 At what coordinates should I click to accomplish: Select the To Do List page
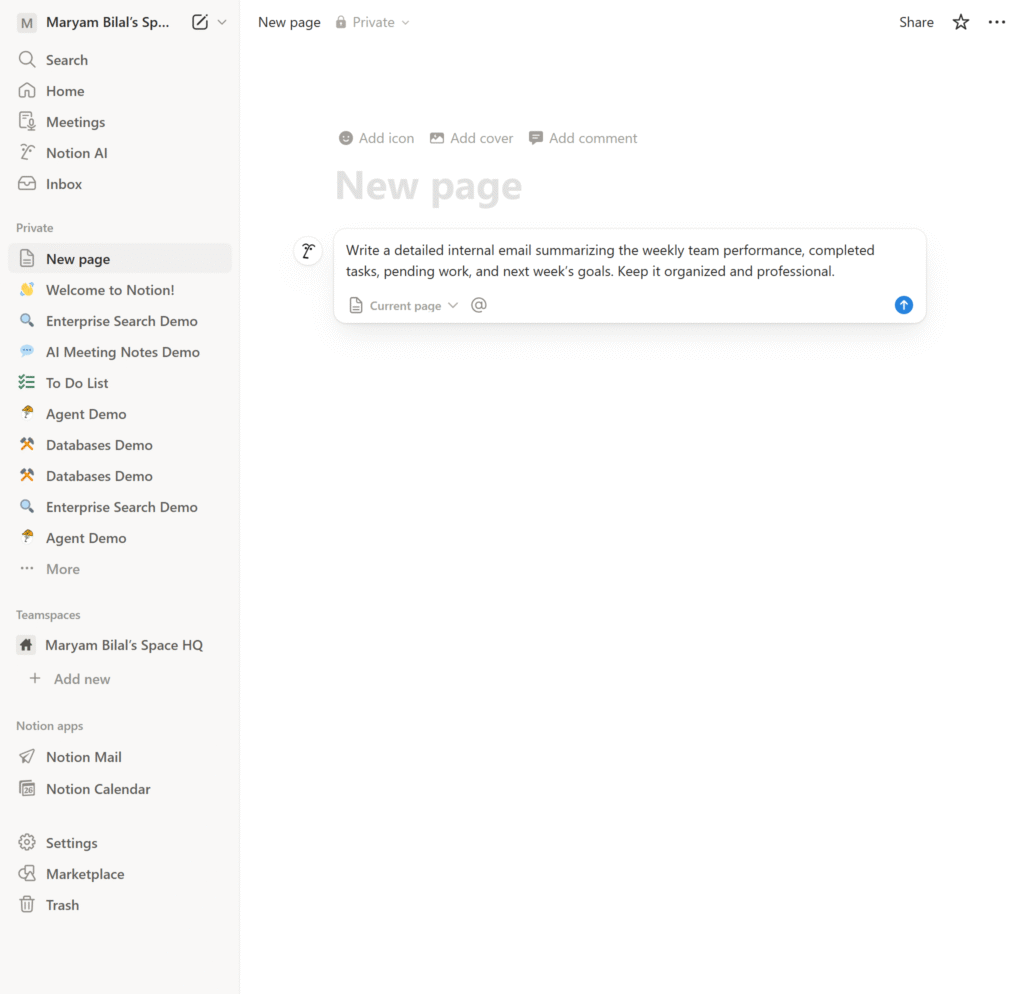point(79,382)
